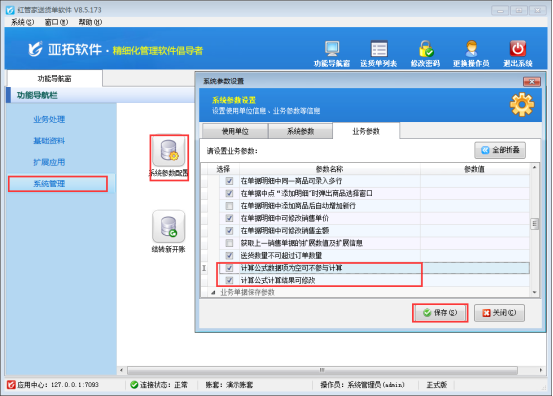Click the parameter list scroll-down arrow

pos(534,292)
